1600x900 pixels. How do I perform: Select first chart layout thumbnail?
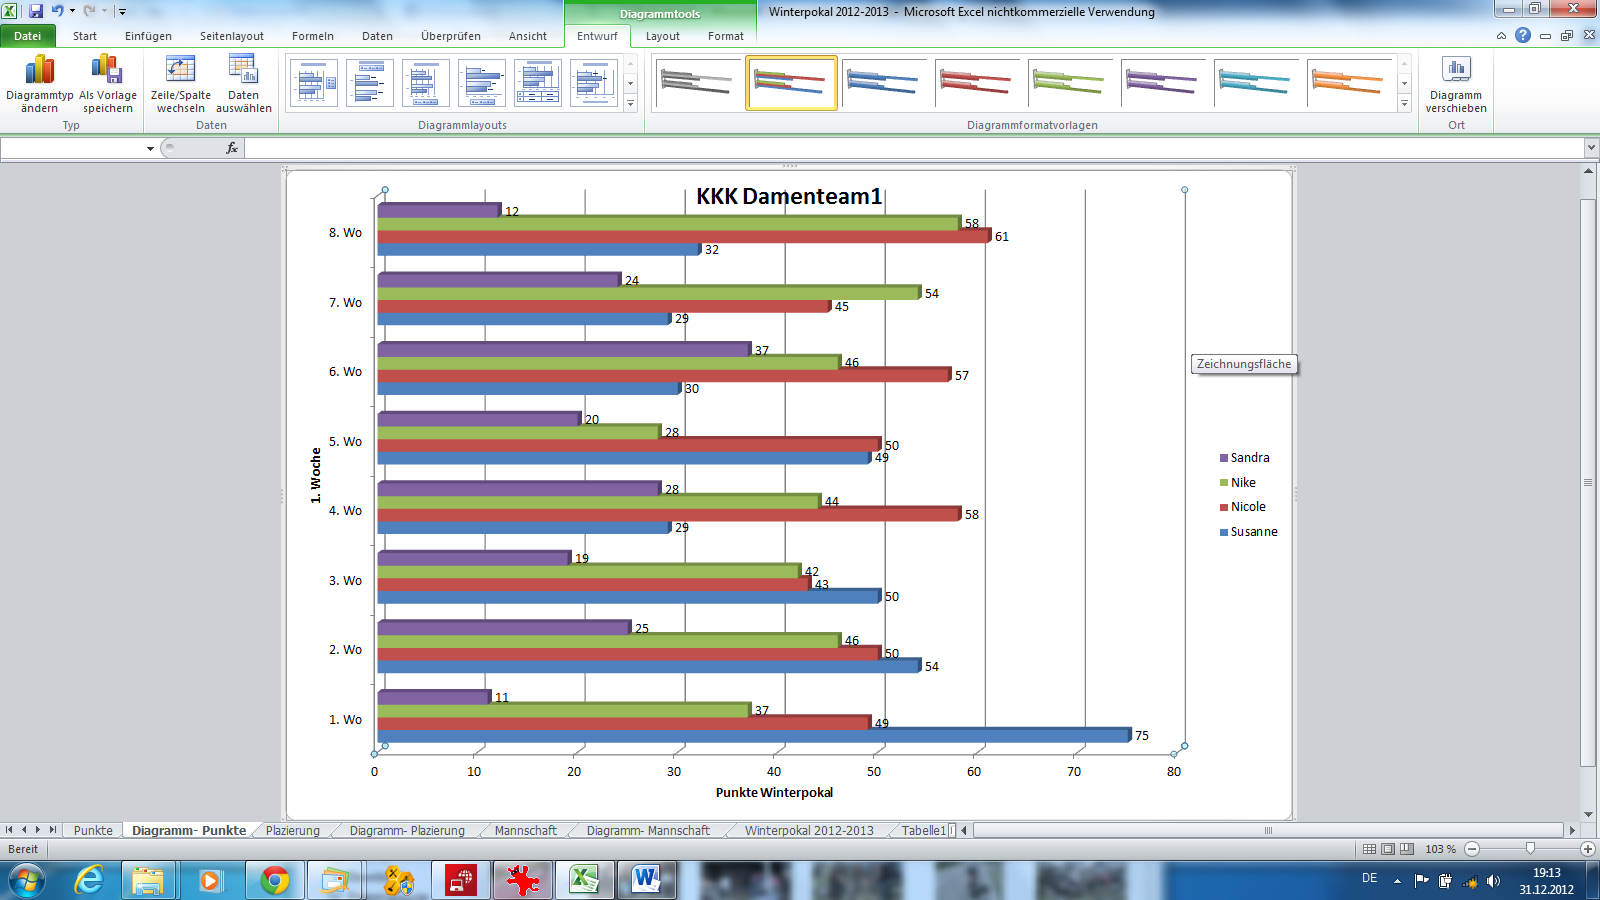[x=313, y=83]
